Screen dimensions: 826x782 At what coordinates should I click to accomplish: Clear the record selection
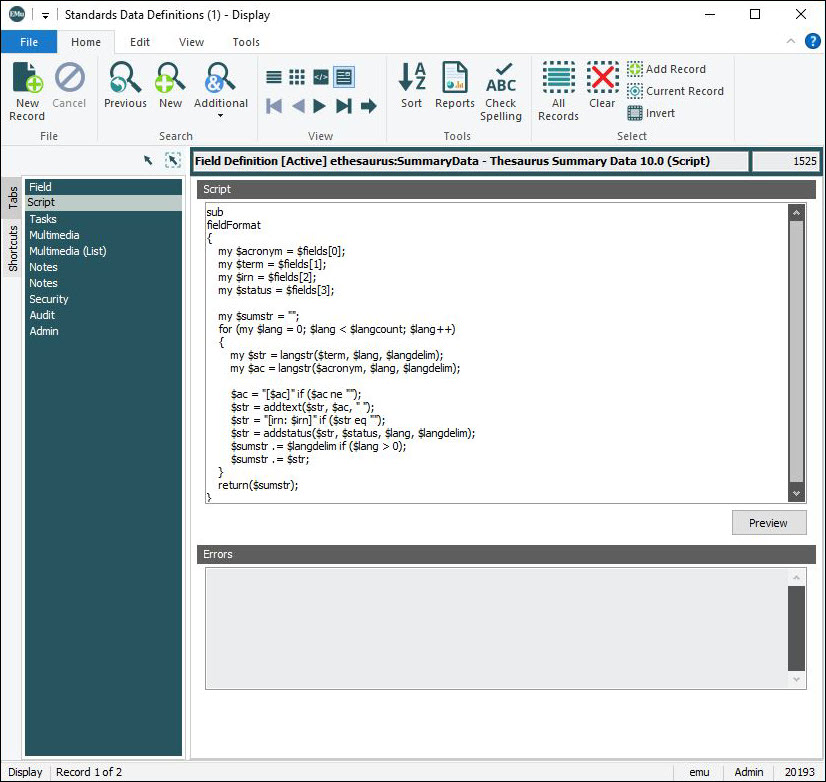[602, 88]
